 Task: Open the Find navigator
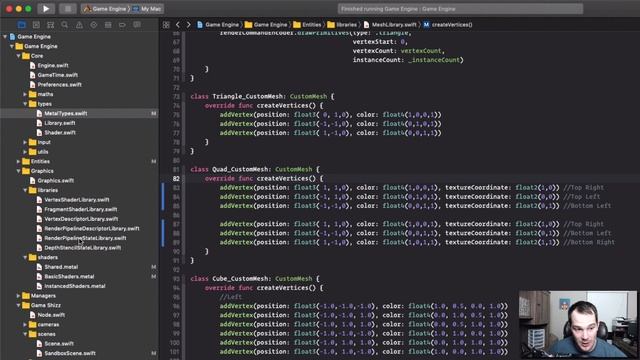click(64, 25)
